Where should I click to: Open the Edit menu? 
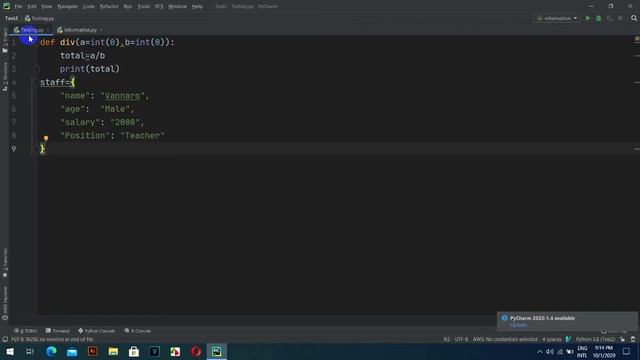(32, 7)
